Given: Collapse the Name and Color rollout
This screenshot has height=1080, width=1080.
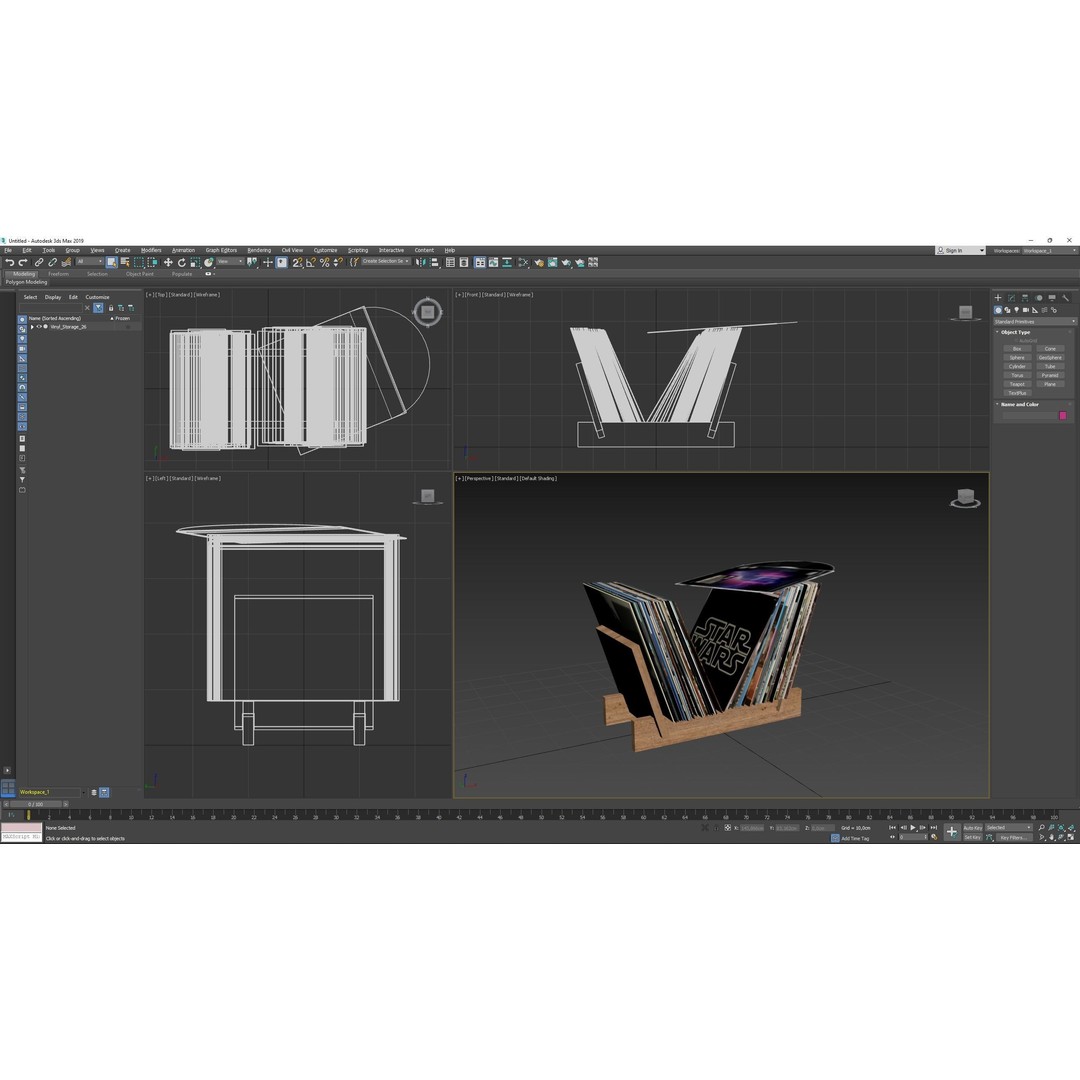Looking at the screenshot, I should coord(1017,404).
